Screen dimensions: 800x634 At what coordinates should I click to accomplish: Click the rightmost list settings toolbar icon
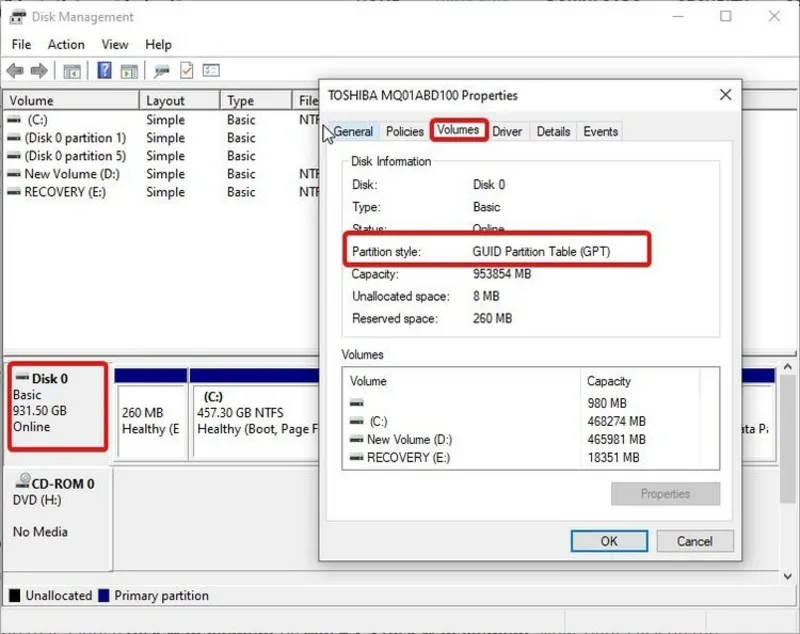click(x=211, y=71)
